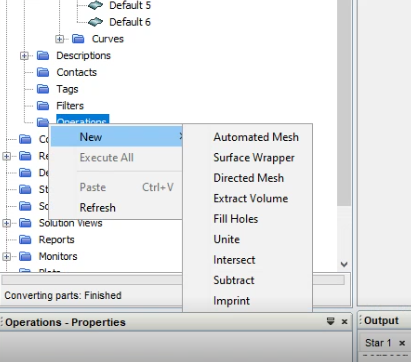Click the Converting parts: Finished status text

click(x=63, y=295)
